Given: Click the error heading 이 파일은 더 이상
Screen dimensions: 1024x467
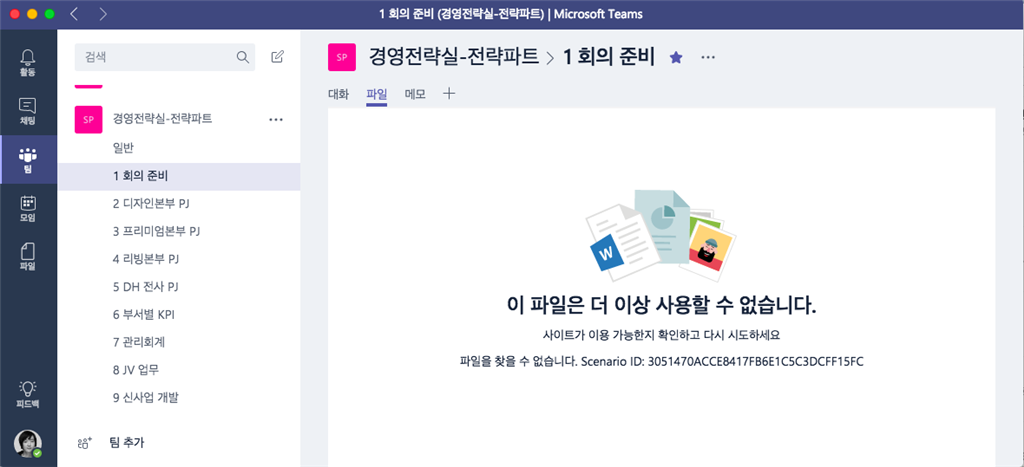Looking at the screenshot, I should click(x=662, y=305).
